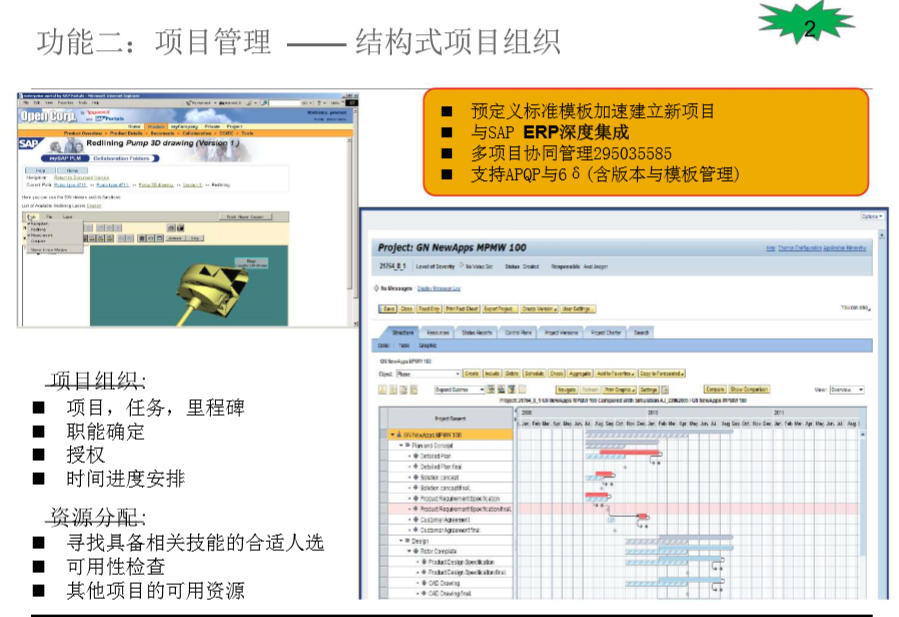899x617 pixels.
Task: Click the User Settings button
Action: pyautogui.click(x=578, y=309)
